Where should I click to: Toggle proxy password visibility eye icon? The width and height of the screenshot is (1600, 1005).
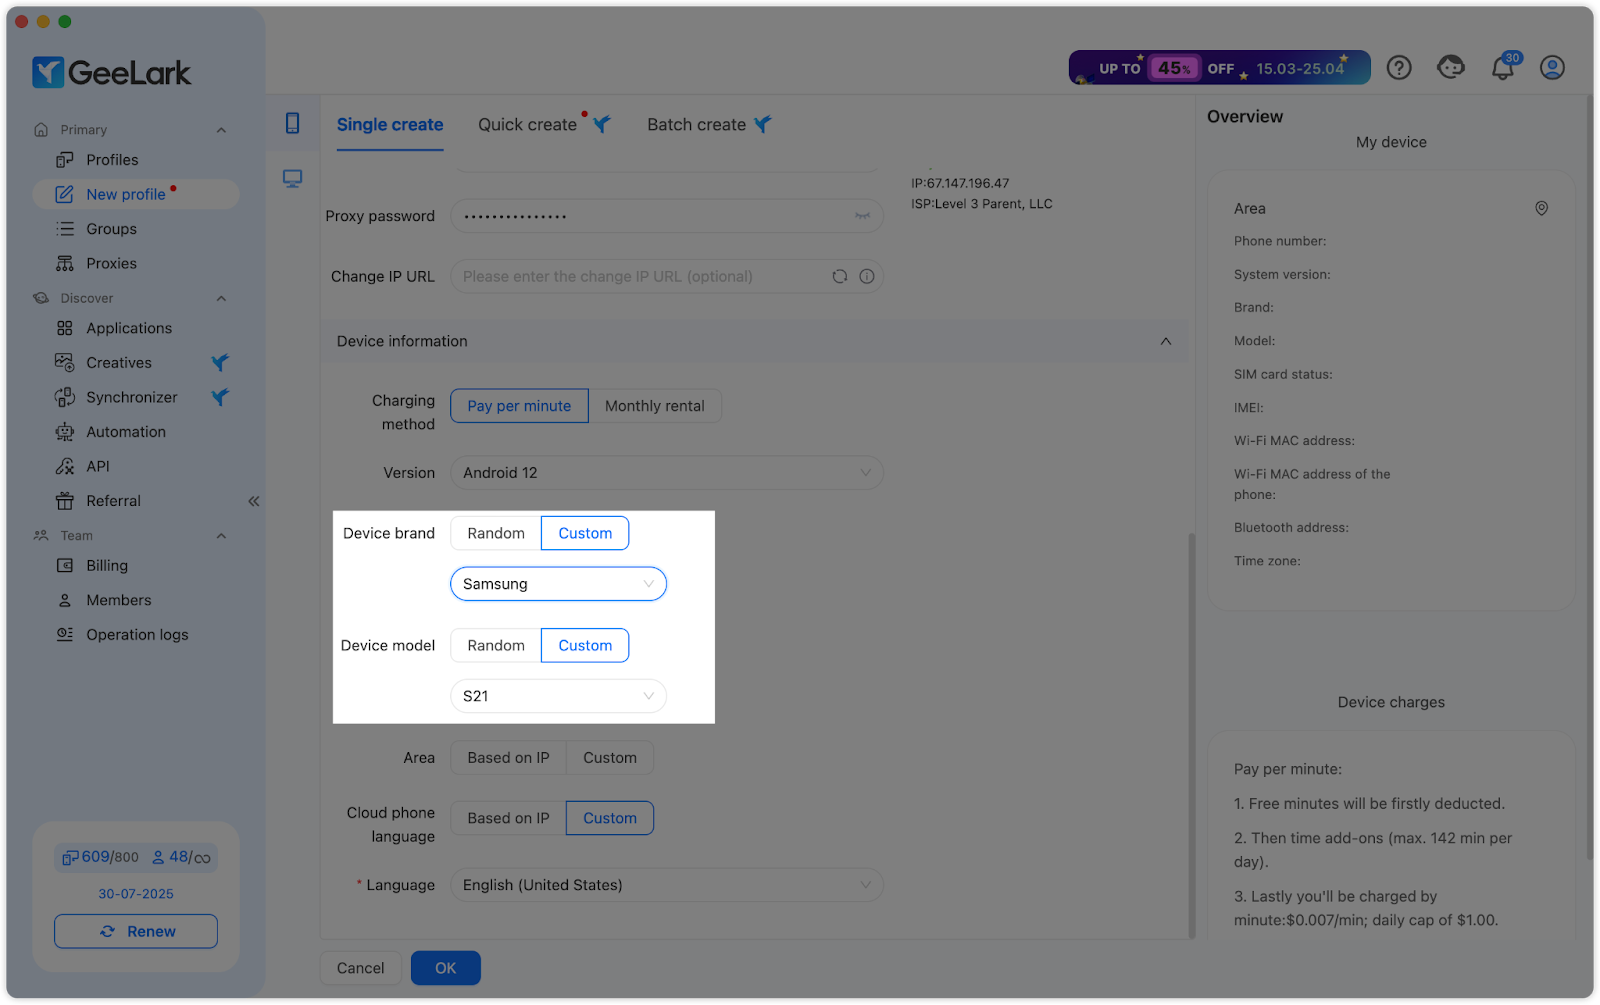[862, 216]
